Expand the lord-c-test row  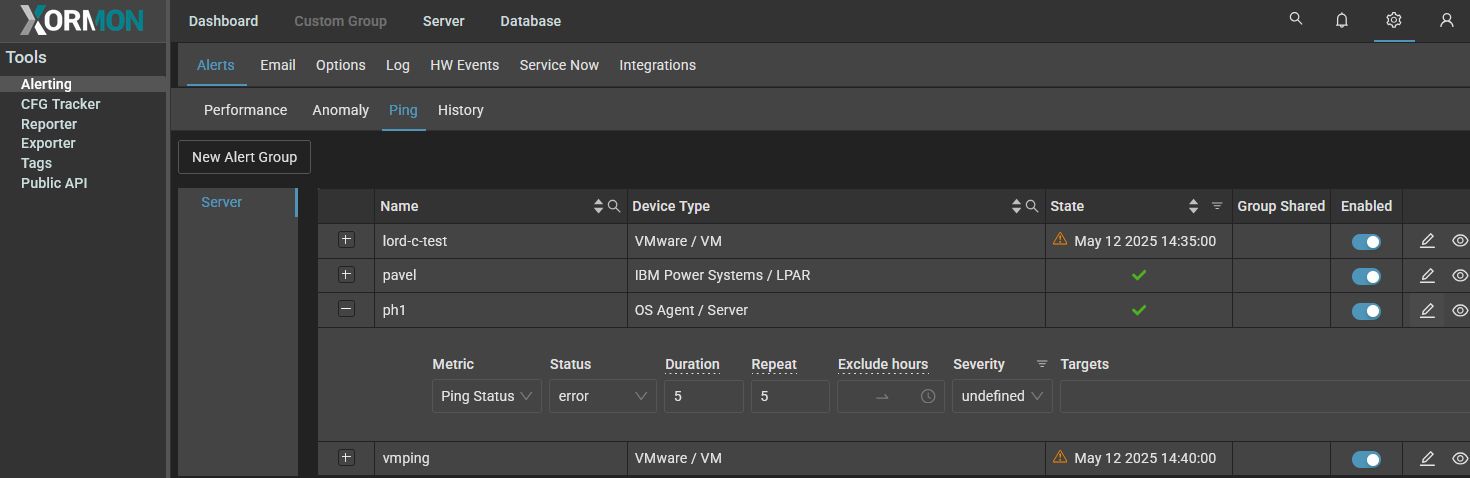pos(346,240)
